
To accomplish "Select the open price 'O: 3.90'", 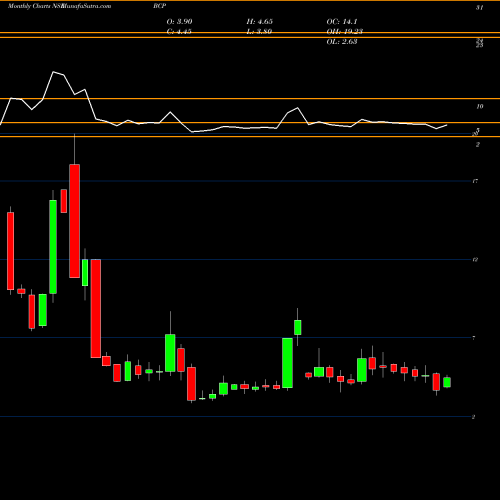I will (179, 22).
